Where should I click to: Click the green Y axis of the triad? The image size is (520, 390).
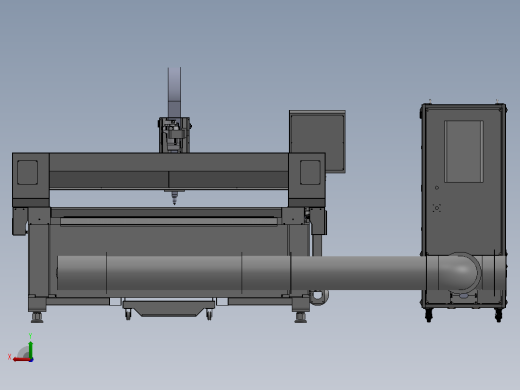click(x=31, y=349)
